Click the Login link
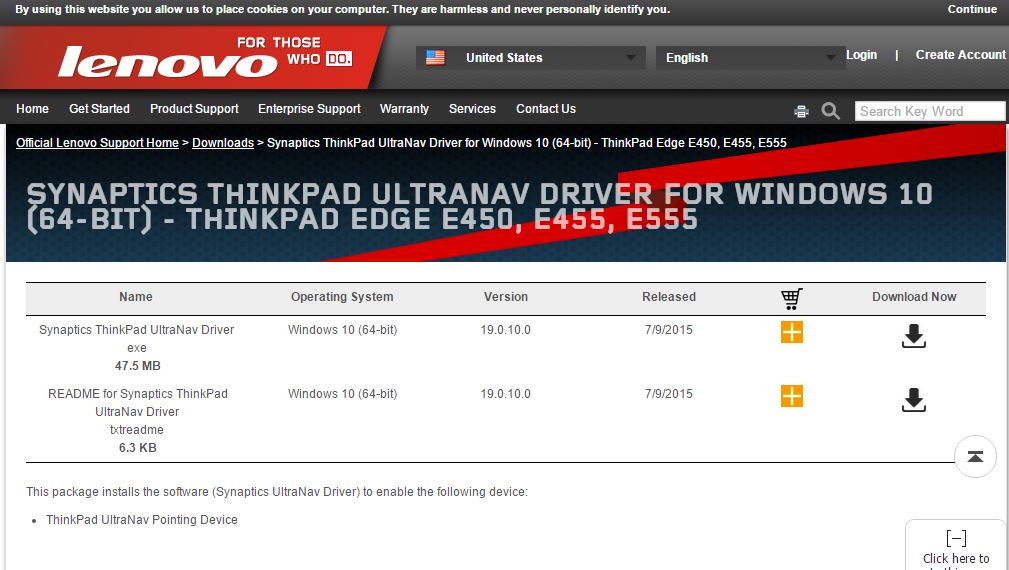1009x570 pixels. coord(862,55)
